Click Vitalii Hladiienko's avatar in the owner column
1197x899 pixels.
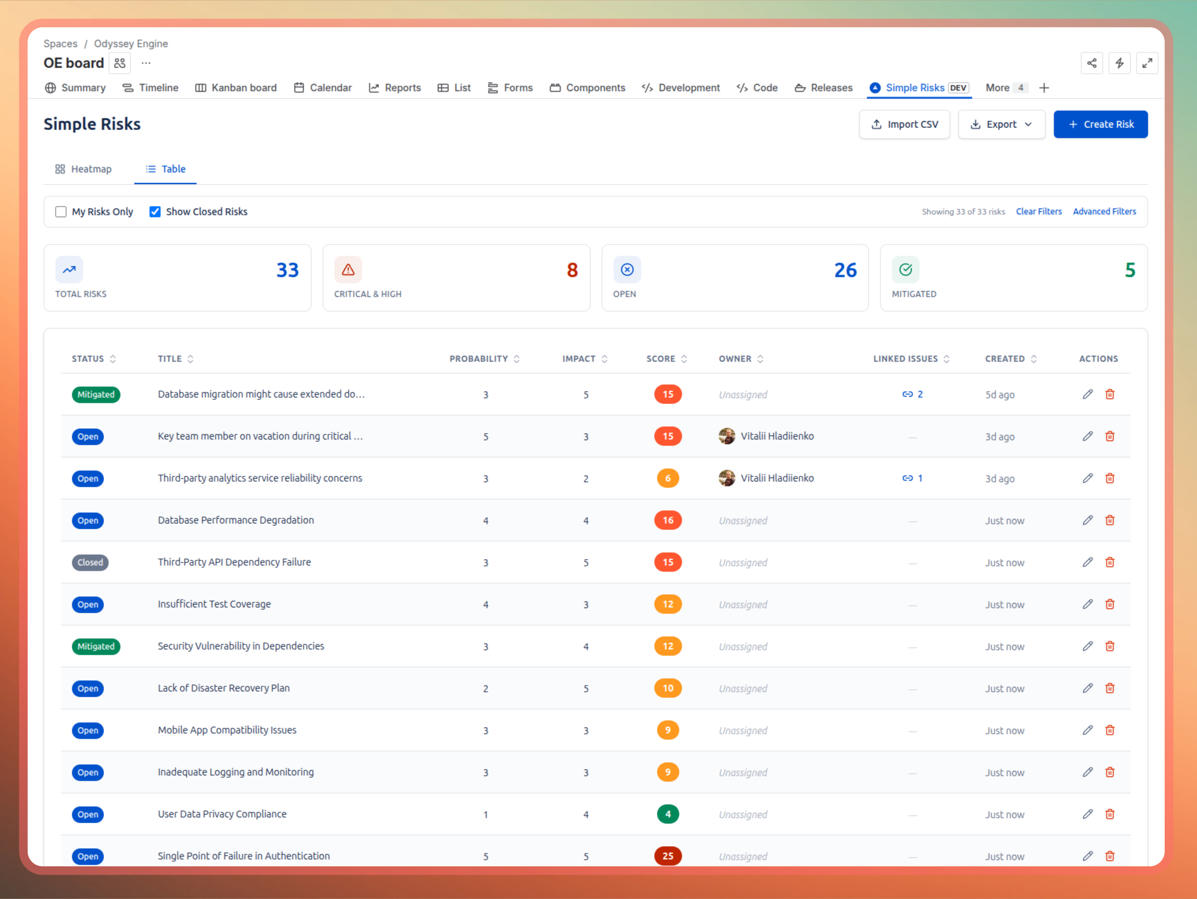(726, 436)
